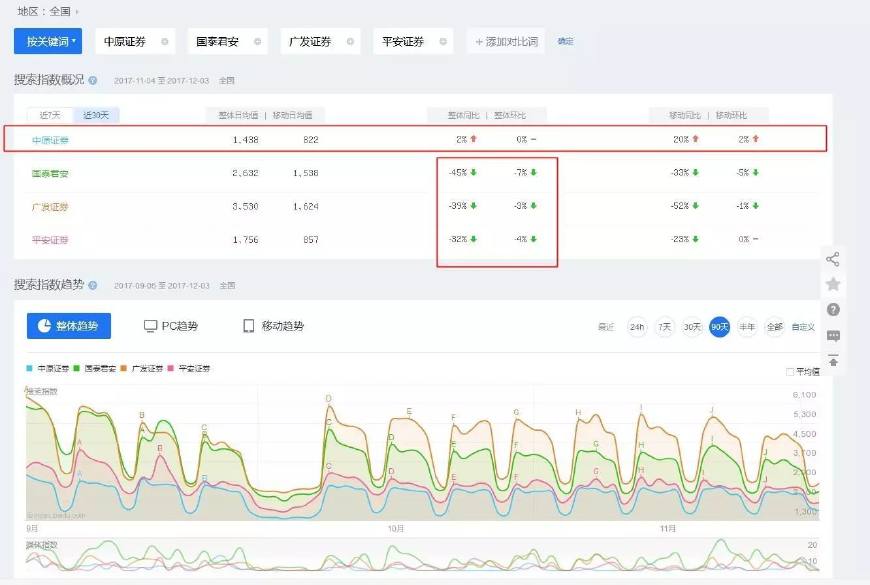
Task: Open help icon beside 搜索指数趋势
Action: tap(93, 285)
